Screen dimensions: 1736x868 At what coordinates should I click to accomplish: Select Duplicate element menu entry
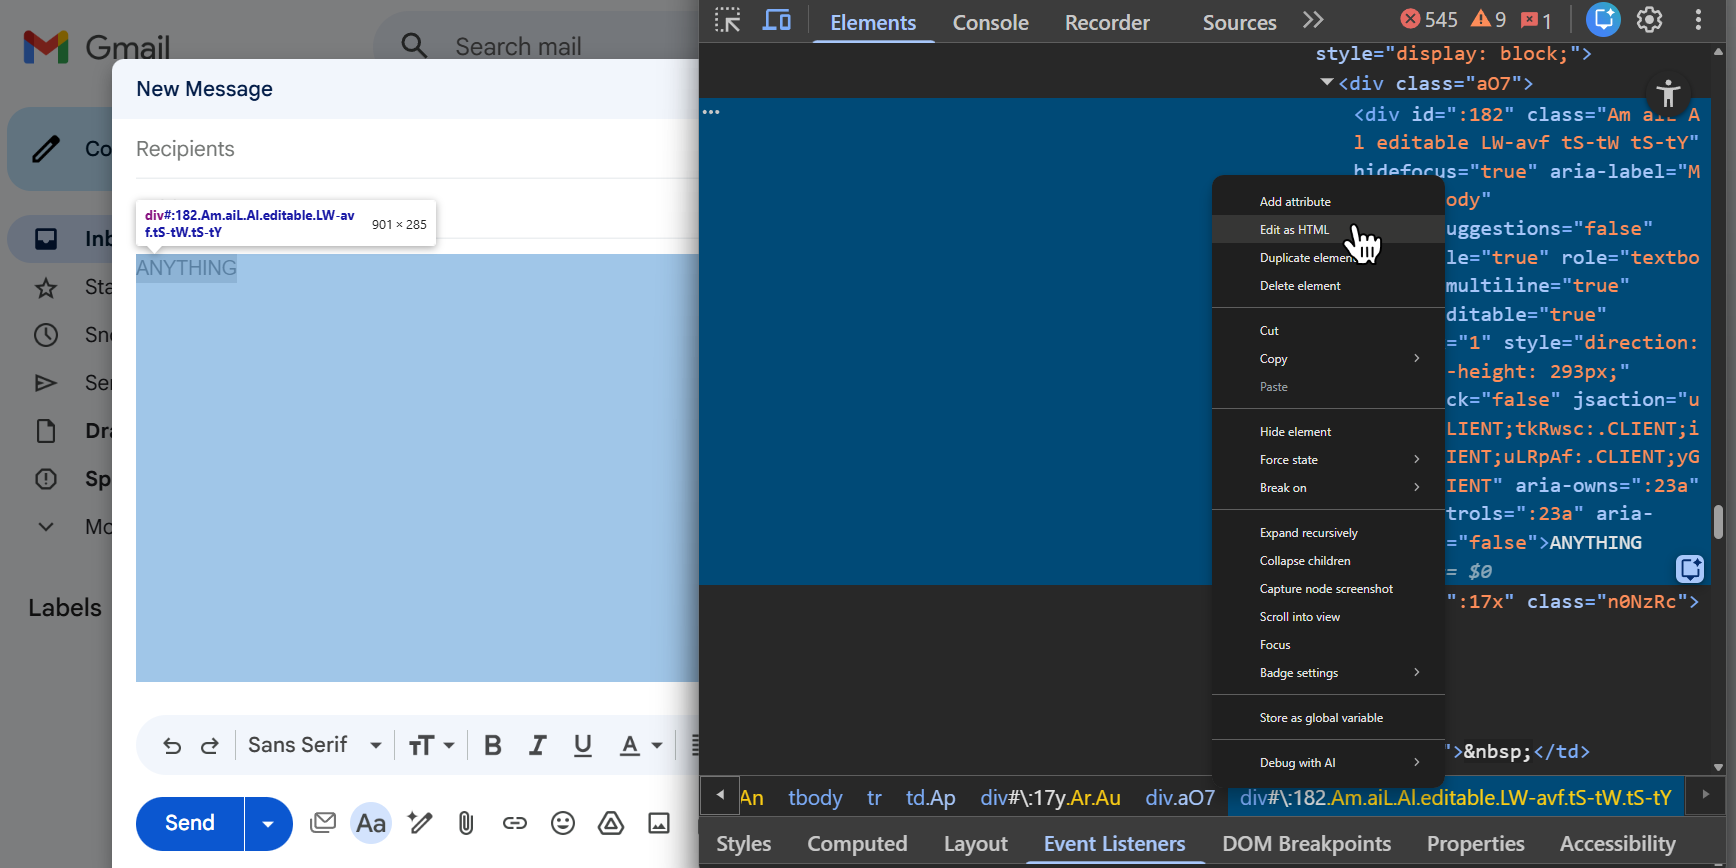[1328, 258]
